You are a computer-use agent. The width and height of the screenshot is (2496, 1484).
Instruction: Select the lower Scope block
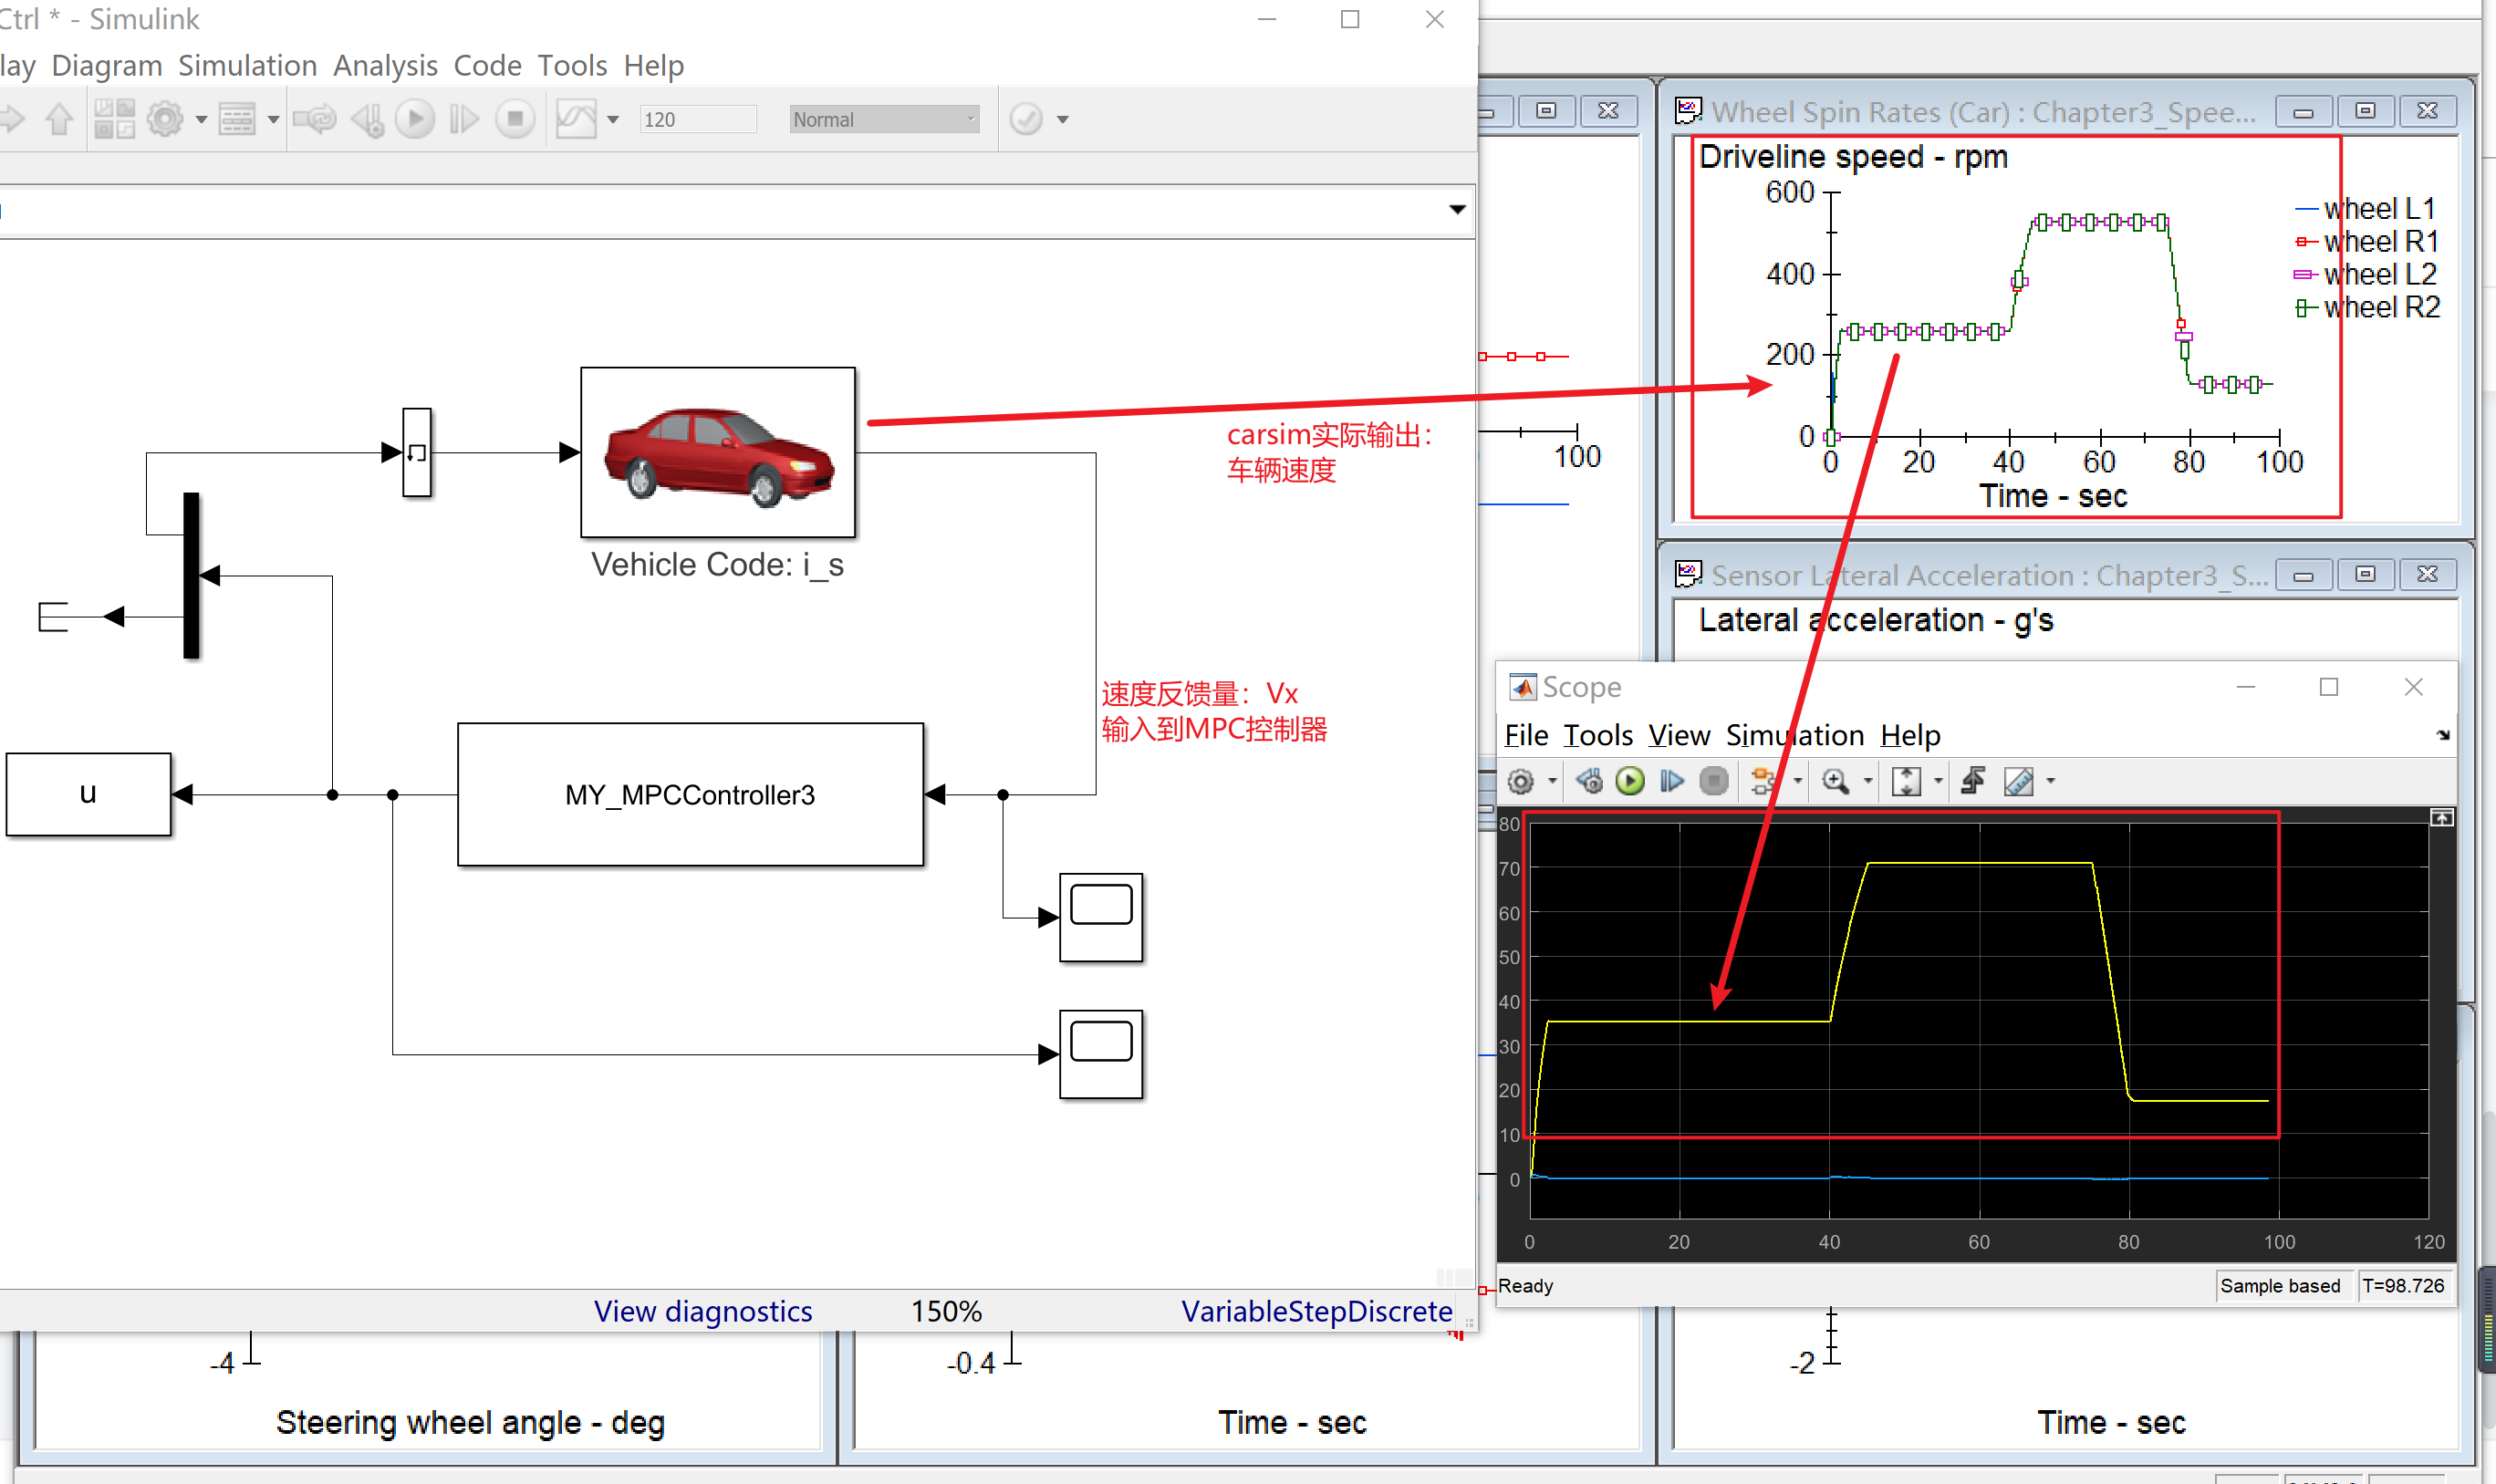(x=1101, y=1054)
